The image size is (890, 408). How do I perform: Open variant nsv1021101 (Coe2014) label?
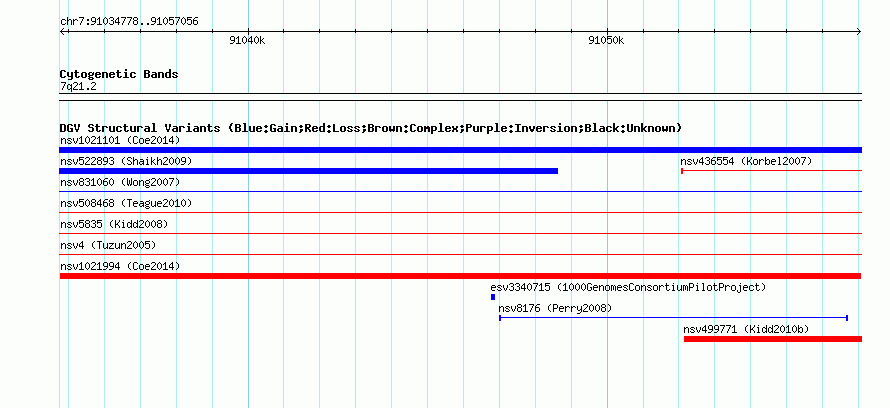[x=120, y=140]
